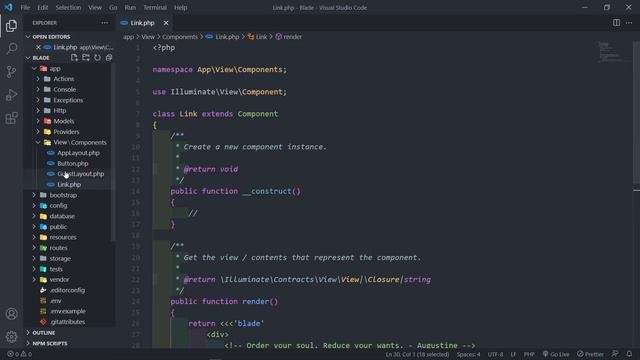Image resolution: width=640 pixels, height=360 pixels.
Task: Open the Explorer view in activity bar
Action: point(11,26)
